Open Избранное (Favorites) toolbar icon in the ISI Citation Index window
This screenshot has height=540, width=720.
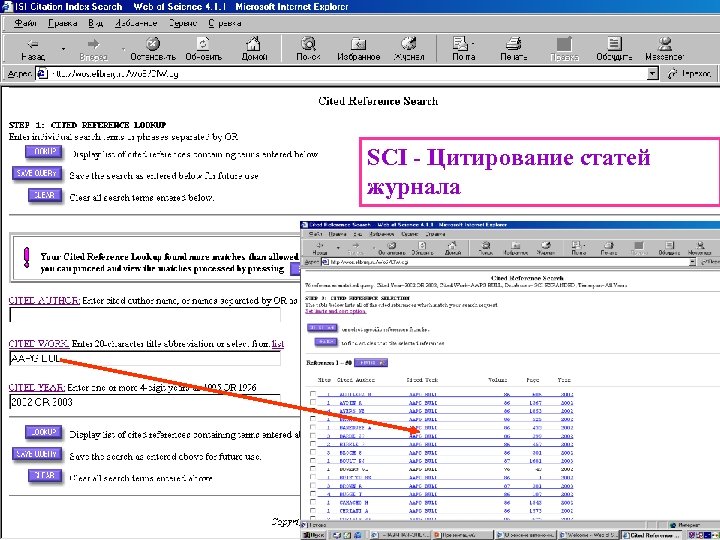pos(358,44)
